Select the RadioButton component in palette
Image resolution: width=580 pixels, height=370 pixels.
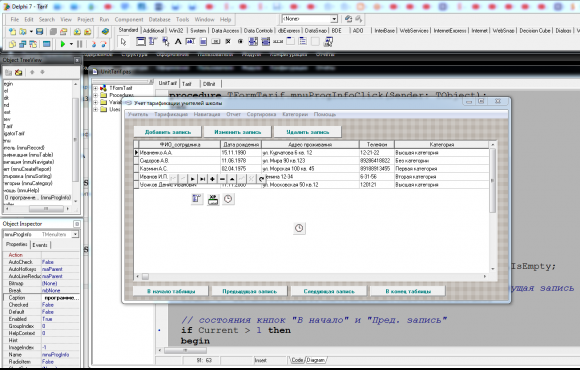(240, 41)
